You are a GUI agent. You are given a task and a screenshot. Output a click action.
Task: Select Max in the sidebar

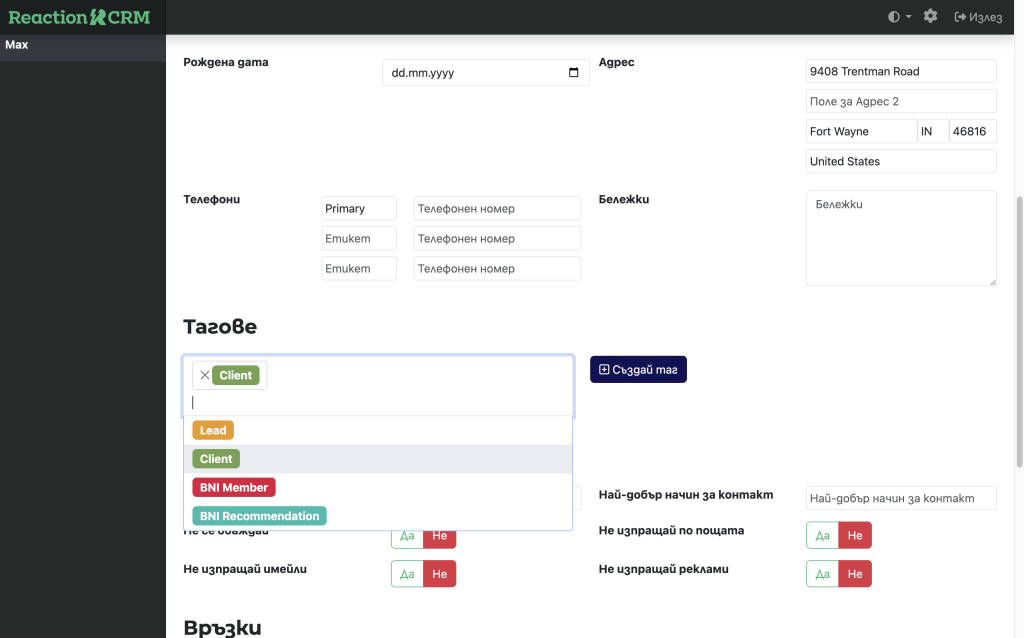pyautogui.click(x=17, y=45)
